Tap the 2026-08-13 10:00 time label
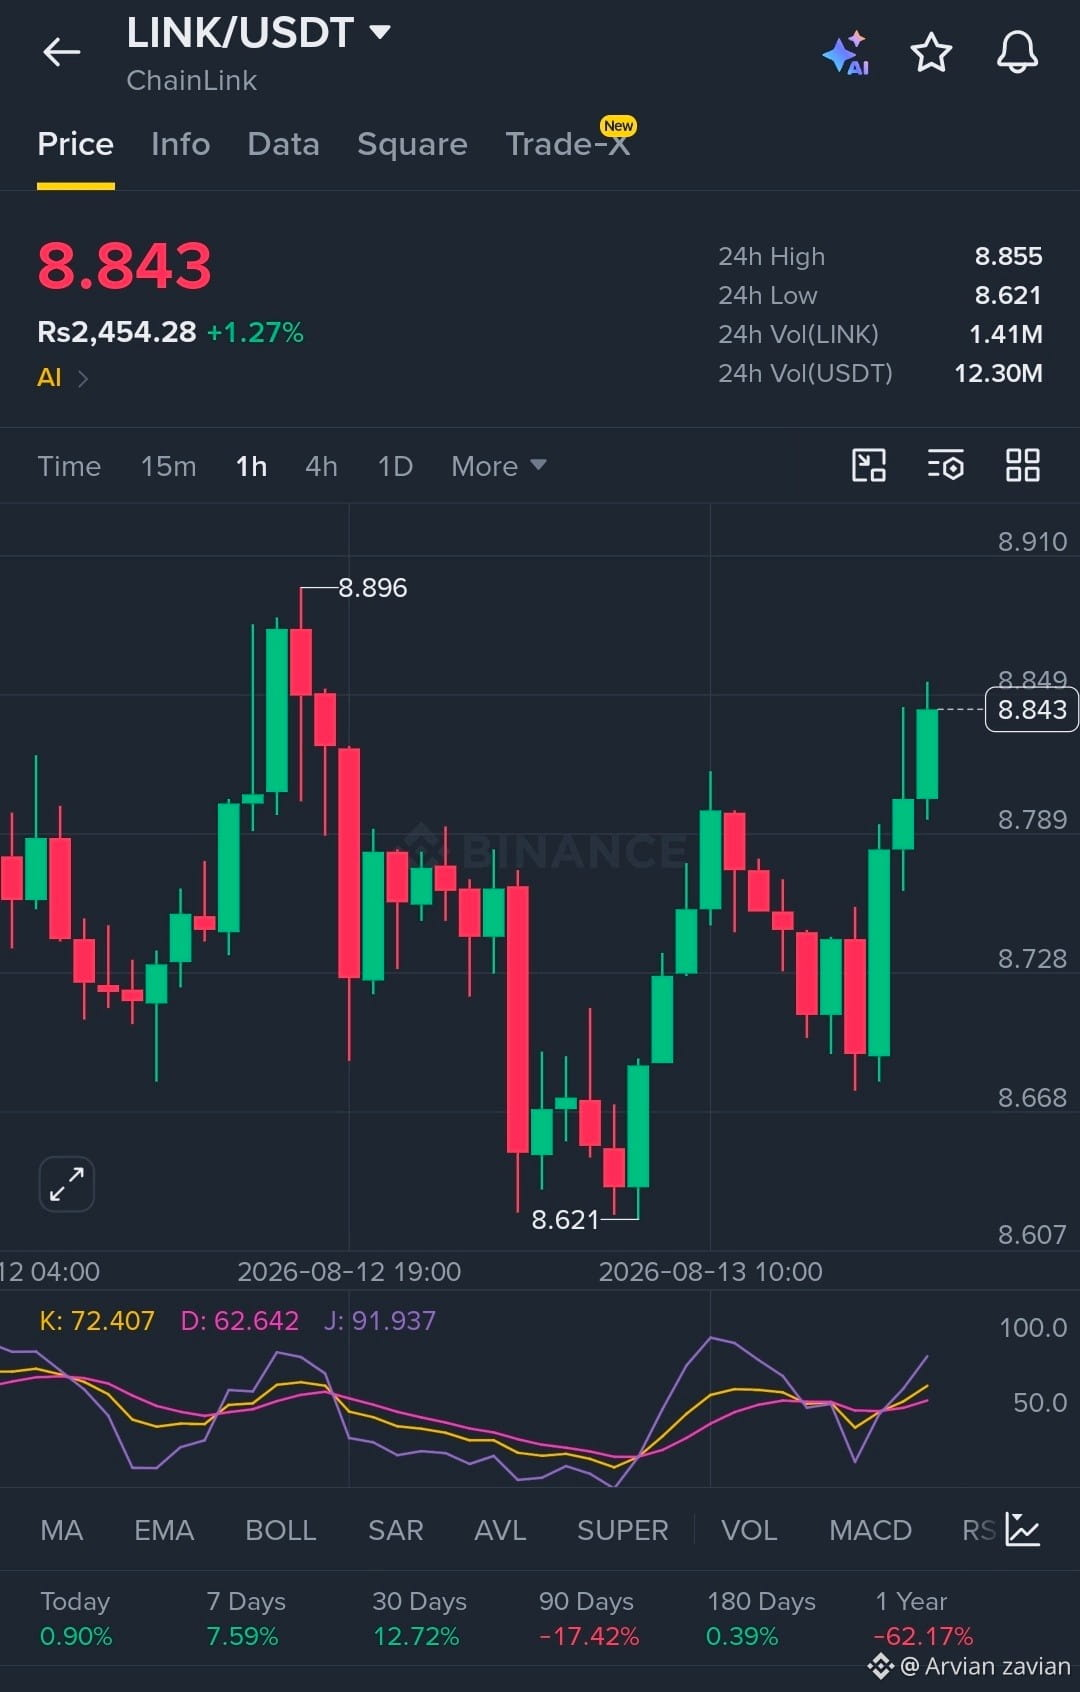 click(x=710, y=1272)
